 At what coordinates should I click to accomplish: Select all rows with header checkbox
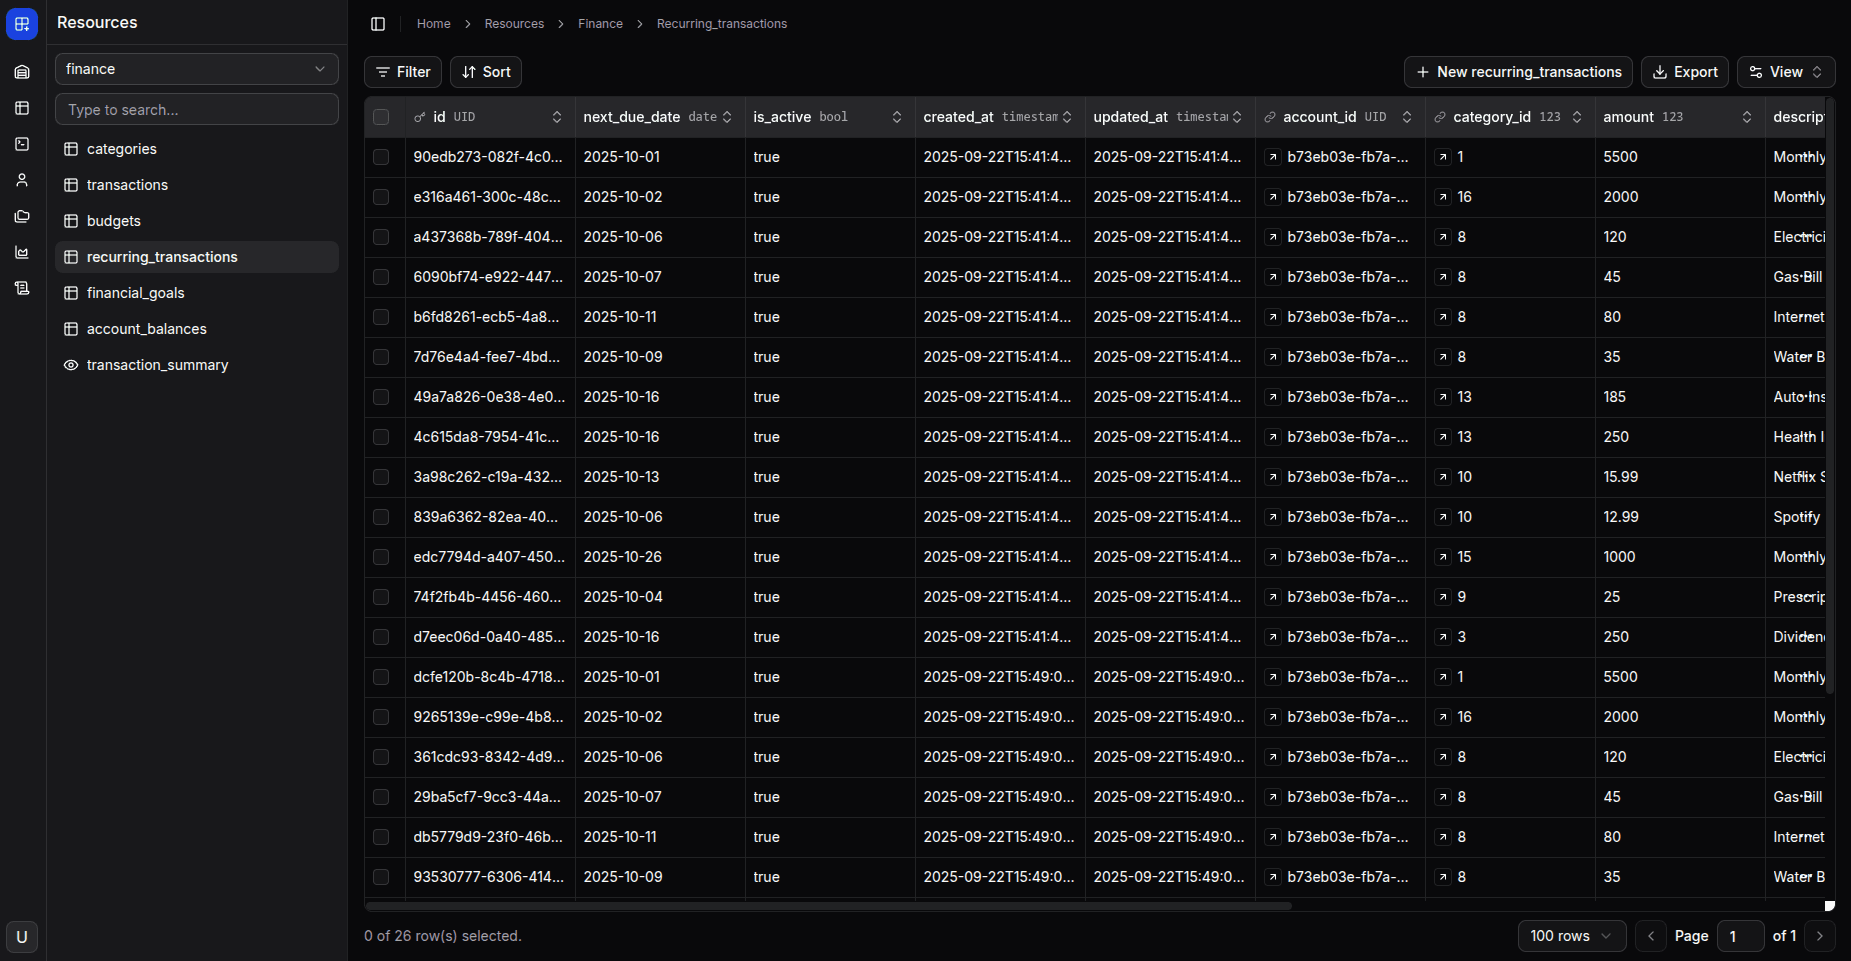381,117
